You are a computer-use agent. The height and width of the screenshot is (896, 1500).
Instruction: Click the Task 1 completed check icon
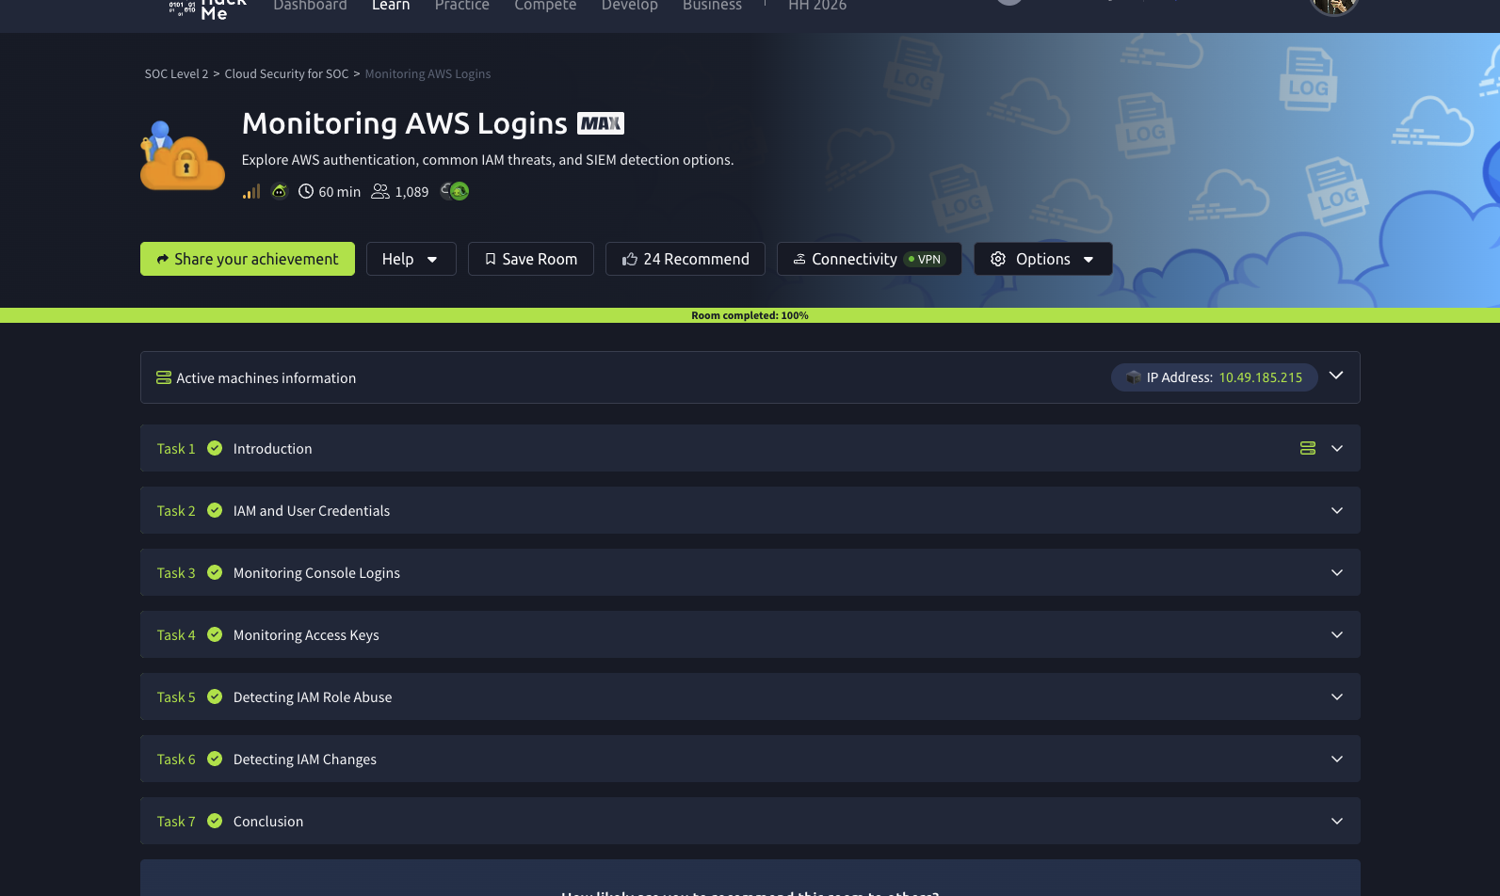click(214, 448)
